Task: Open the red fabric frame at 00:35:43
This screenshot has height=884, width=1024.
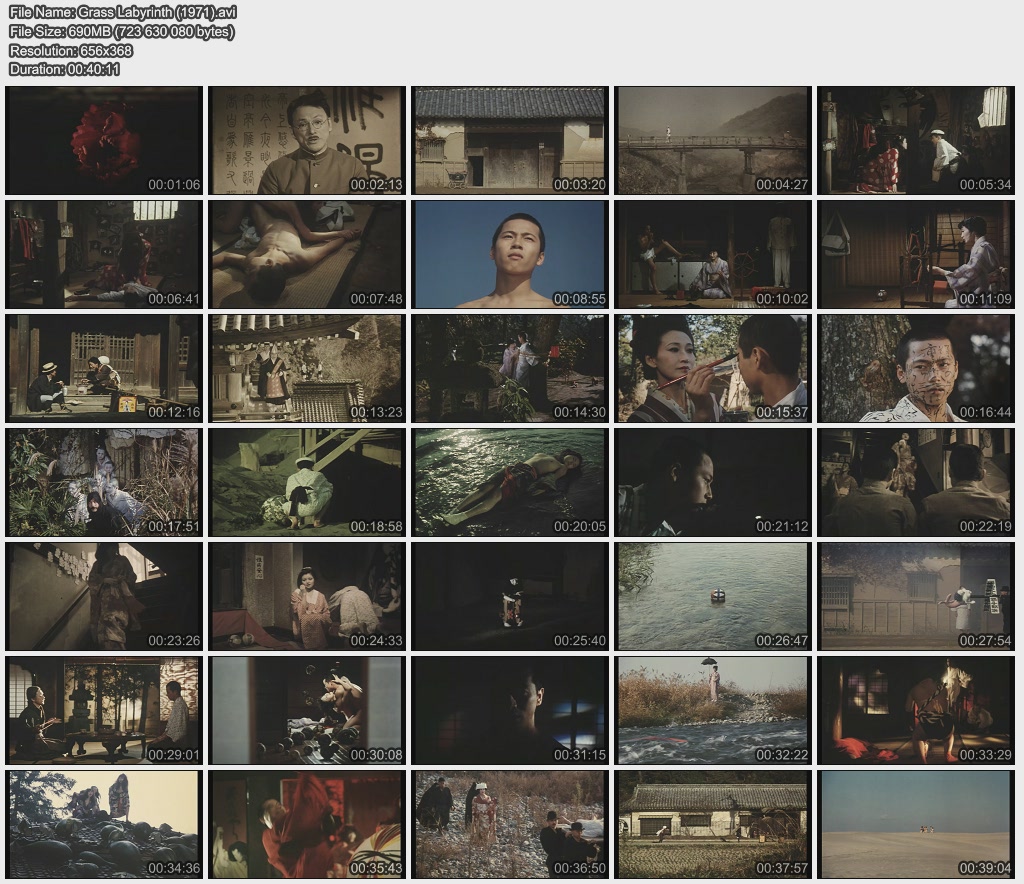Action: coord(307,824)
